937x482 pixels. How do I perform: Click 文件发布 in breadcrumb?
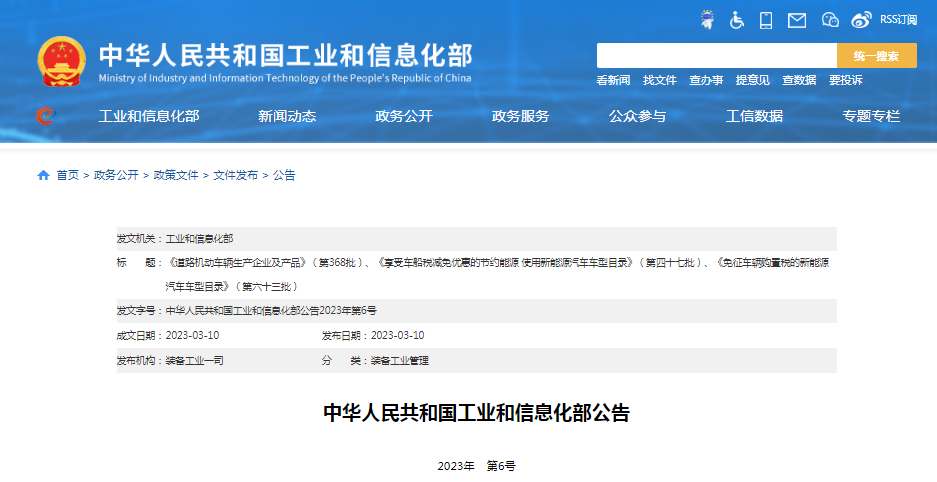[x=235, y=175]
